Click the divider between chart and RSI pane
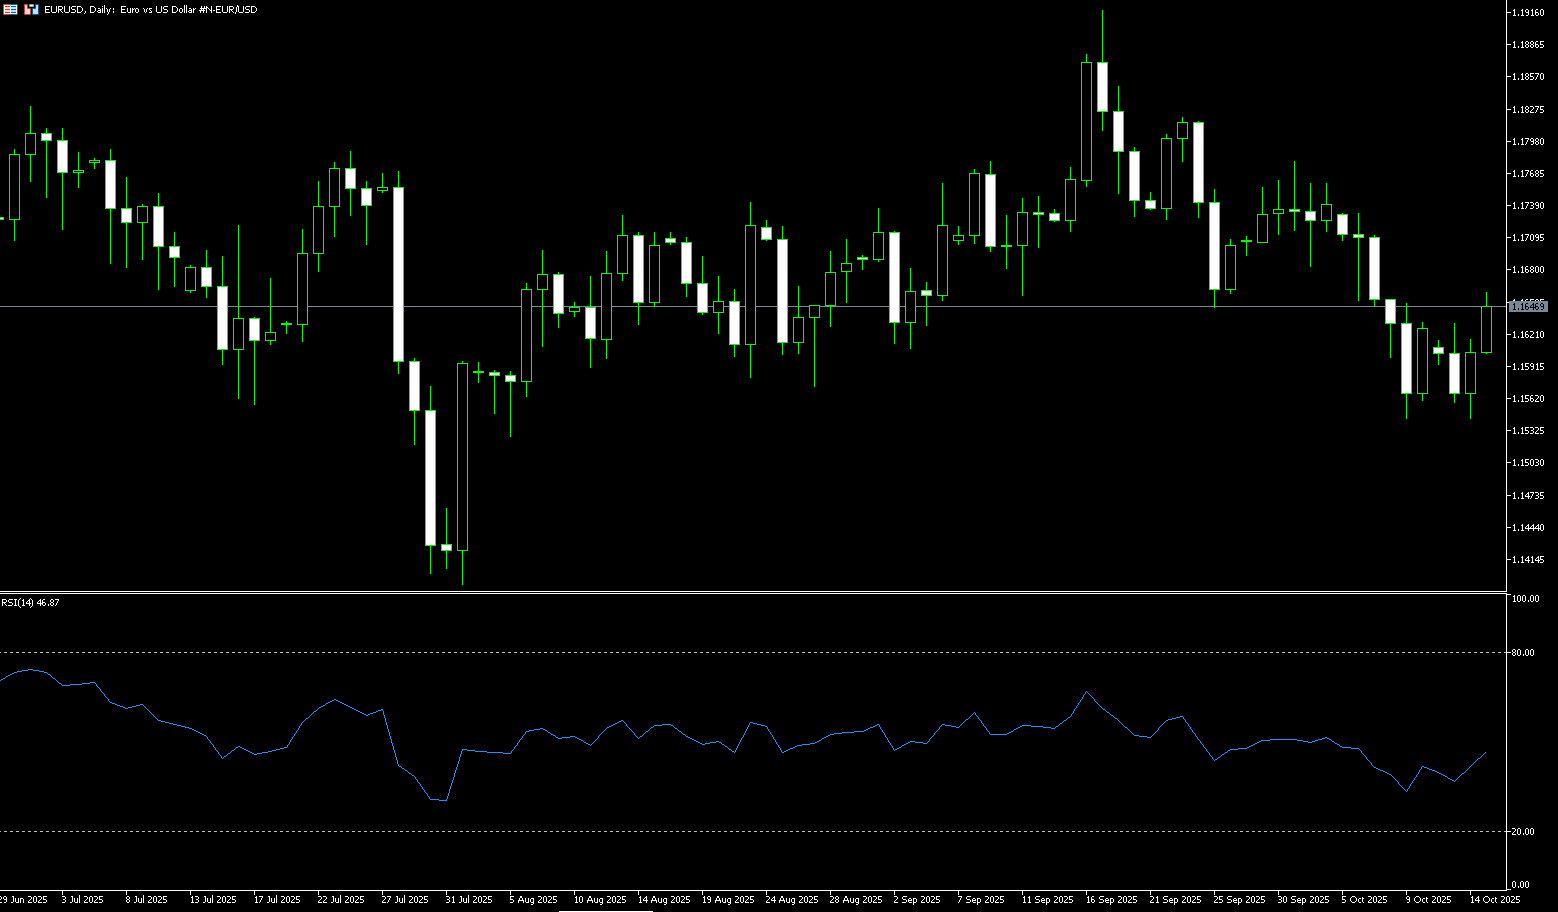Viewport: 1558px width, 912px height. pyautogui.click(x=750, y=593)
